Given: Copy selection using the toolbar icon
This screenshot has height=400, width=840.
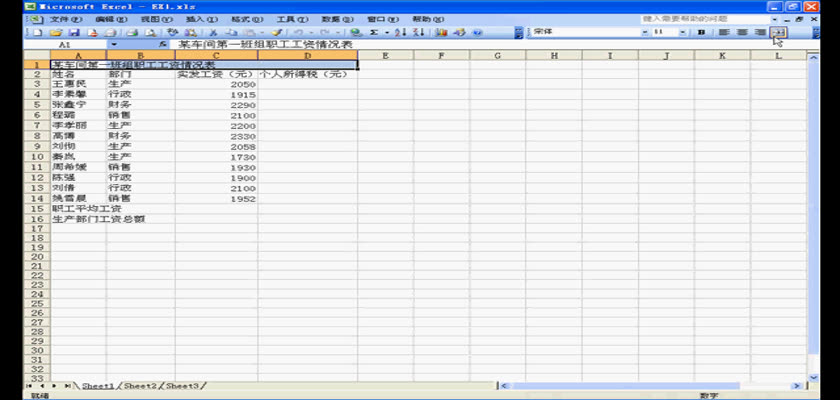Looking at the screenshot, I should click(x=231, y=33).
